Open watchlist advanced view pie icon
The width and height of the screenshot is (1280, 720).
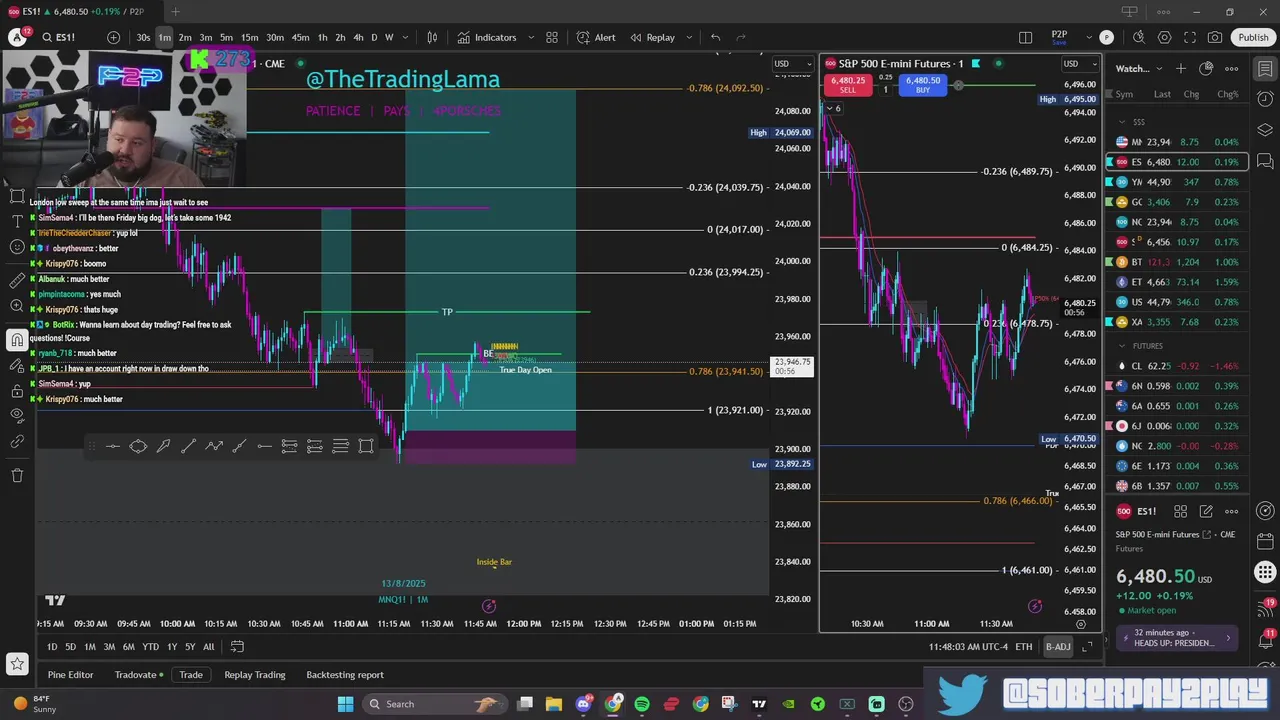pos(1206,68)
